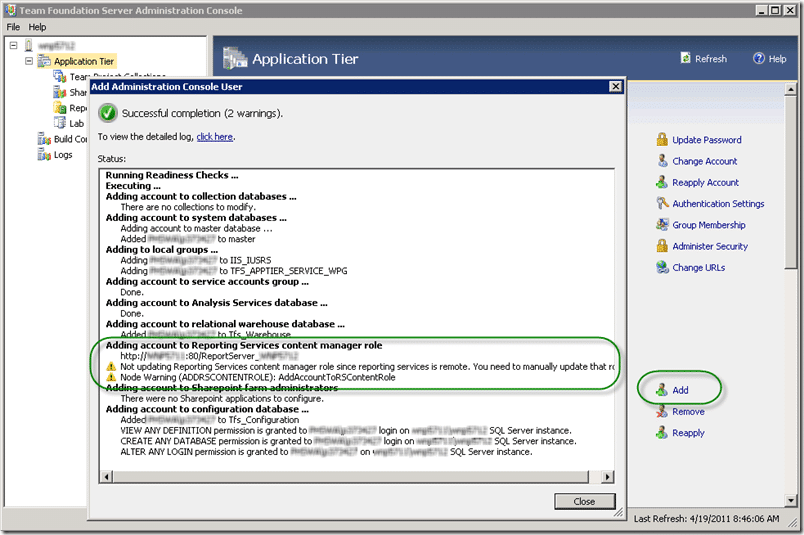Select the Logs tree item
This screenshot has height=535, width=804.
(x=63, y=154)
